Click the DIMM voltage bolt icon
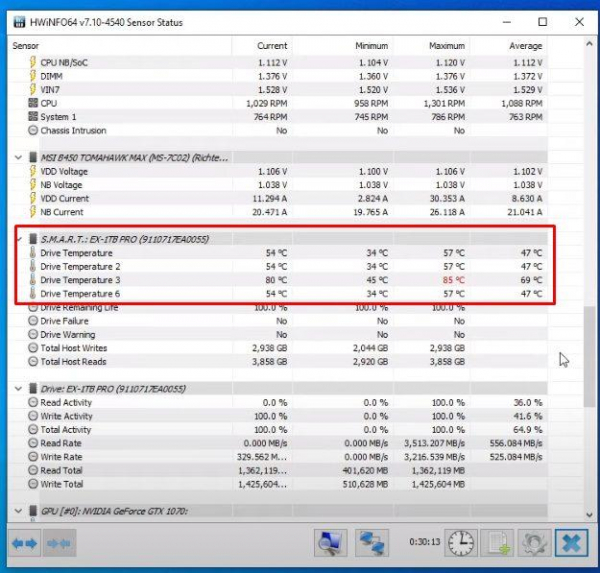This screenshot has width=600, height=573. [33, 76]
